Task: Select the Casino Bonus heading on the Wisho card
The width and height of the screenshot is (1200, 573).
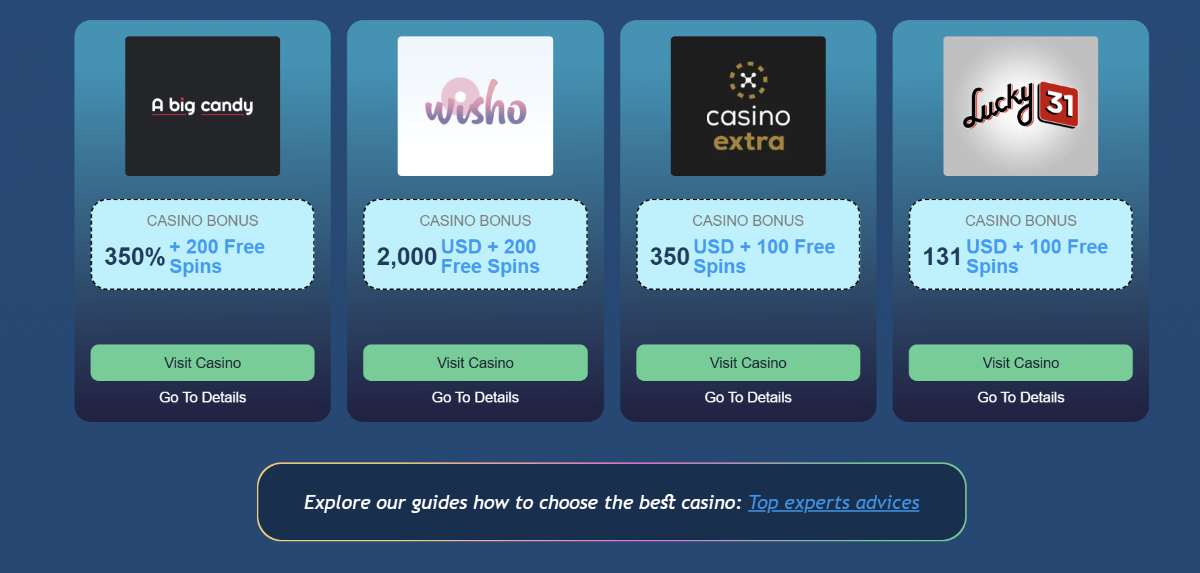Action: 475,220
